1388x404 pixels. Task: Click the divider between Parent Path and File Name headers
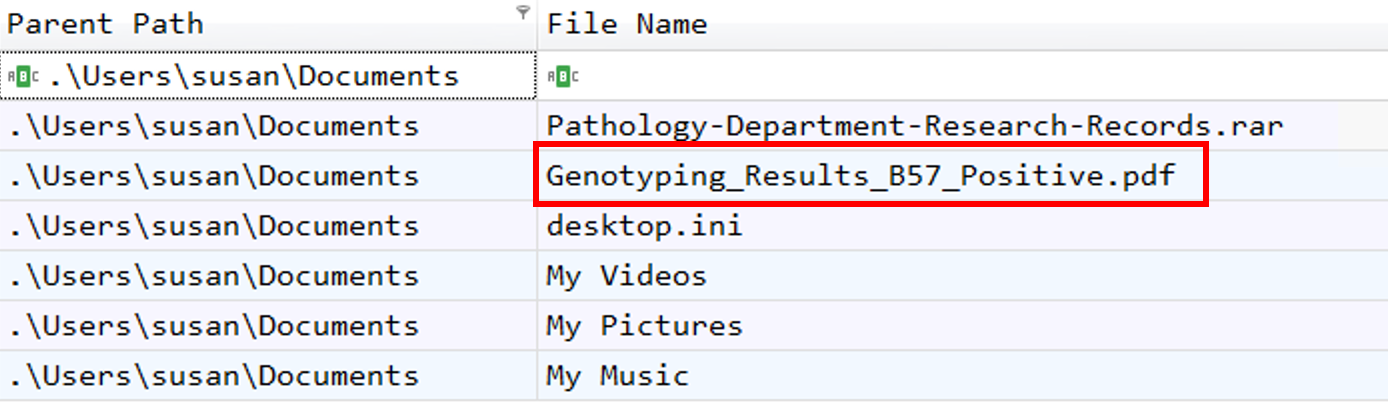tap(537, 24)
